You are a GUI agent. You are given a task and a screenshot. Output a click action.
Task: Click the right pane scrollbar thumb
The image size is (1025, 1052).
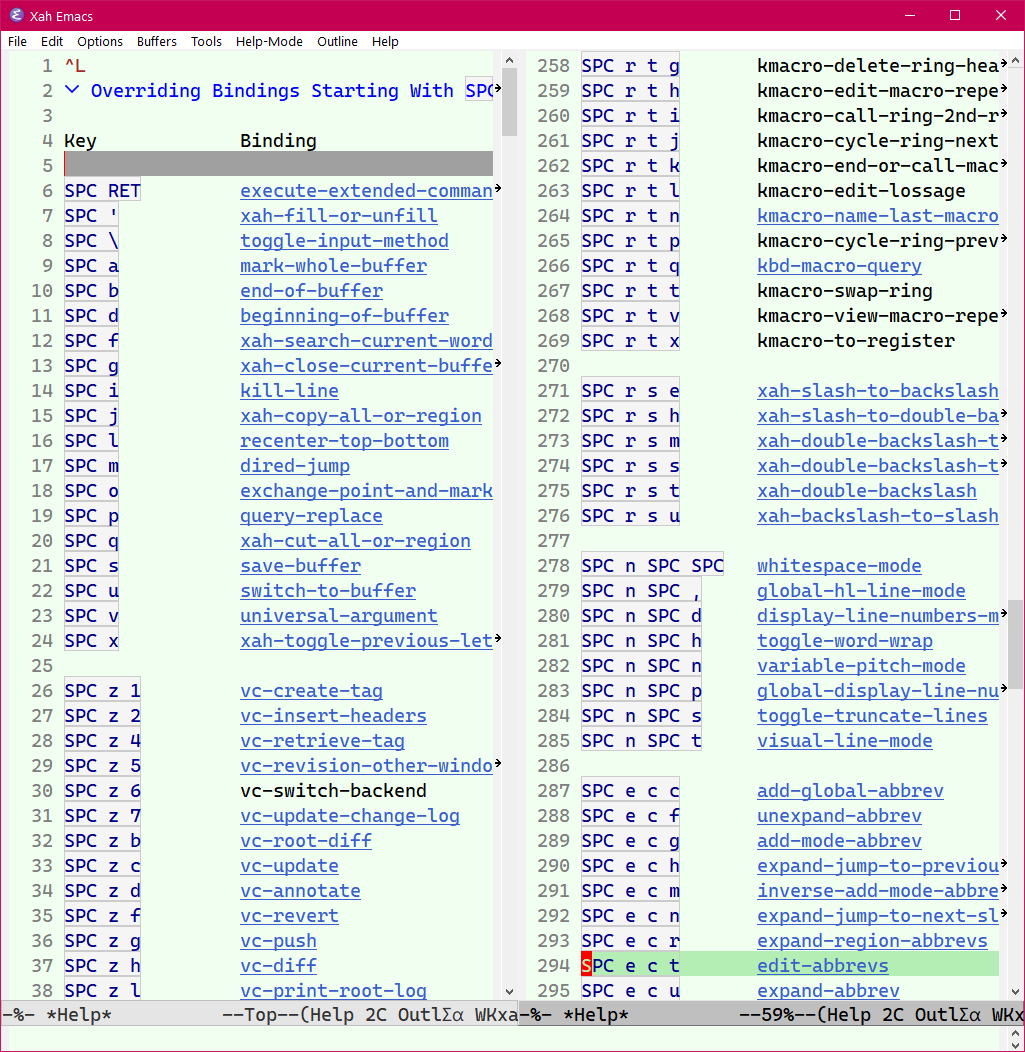tap(1016, 643)
